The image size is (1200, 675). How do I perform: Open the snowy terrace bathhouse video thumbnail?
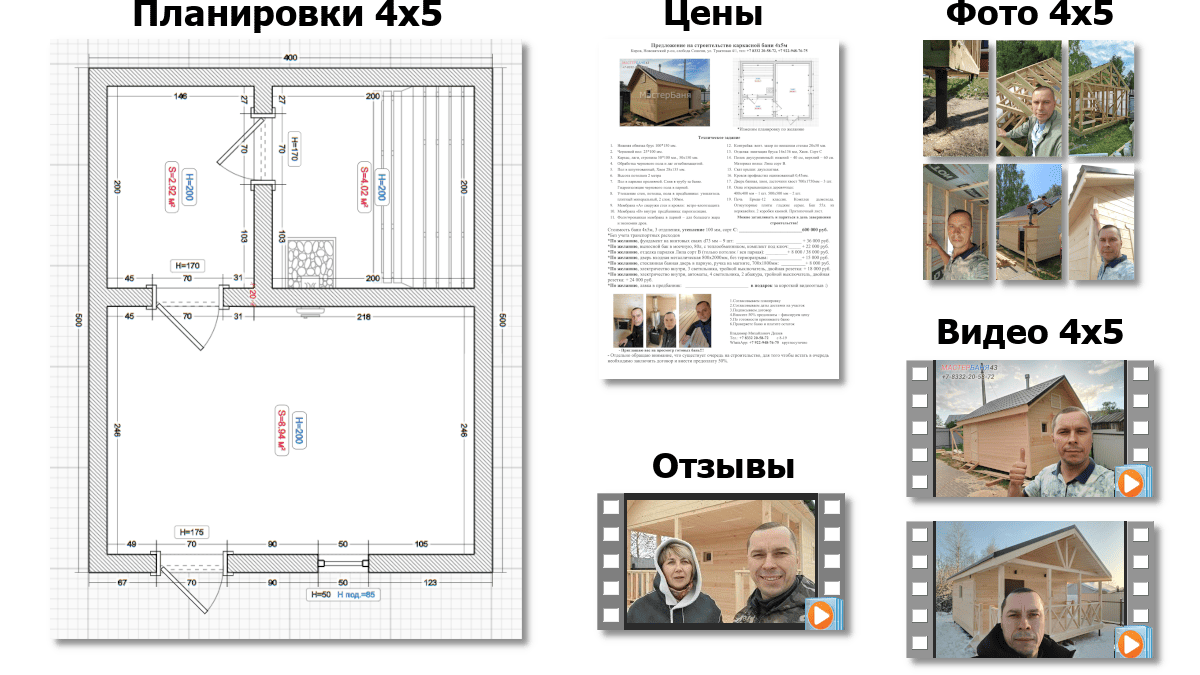click(1030, 589)
